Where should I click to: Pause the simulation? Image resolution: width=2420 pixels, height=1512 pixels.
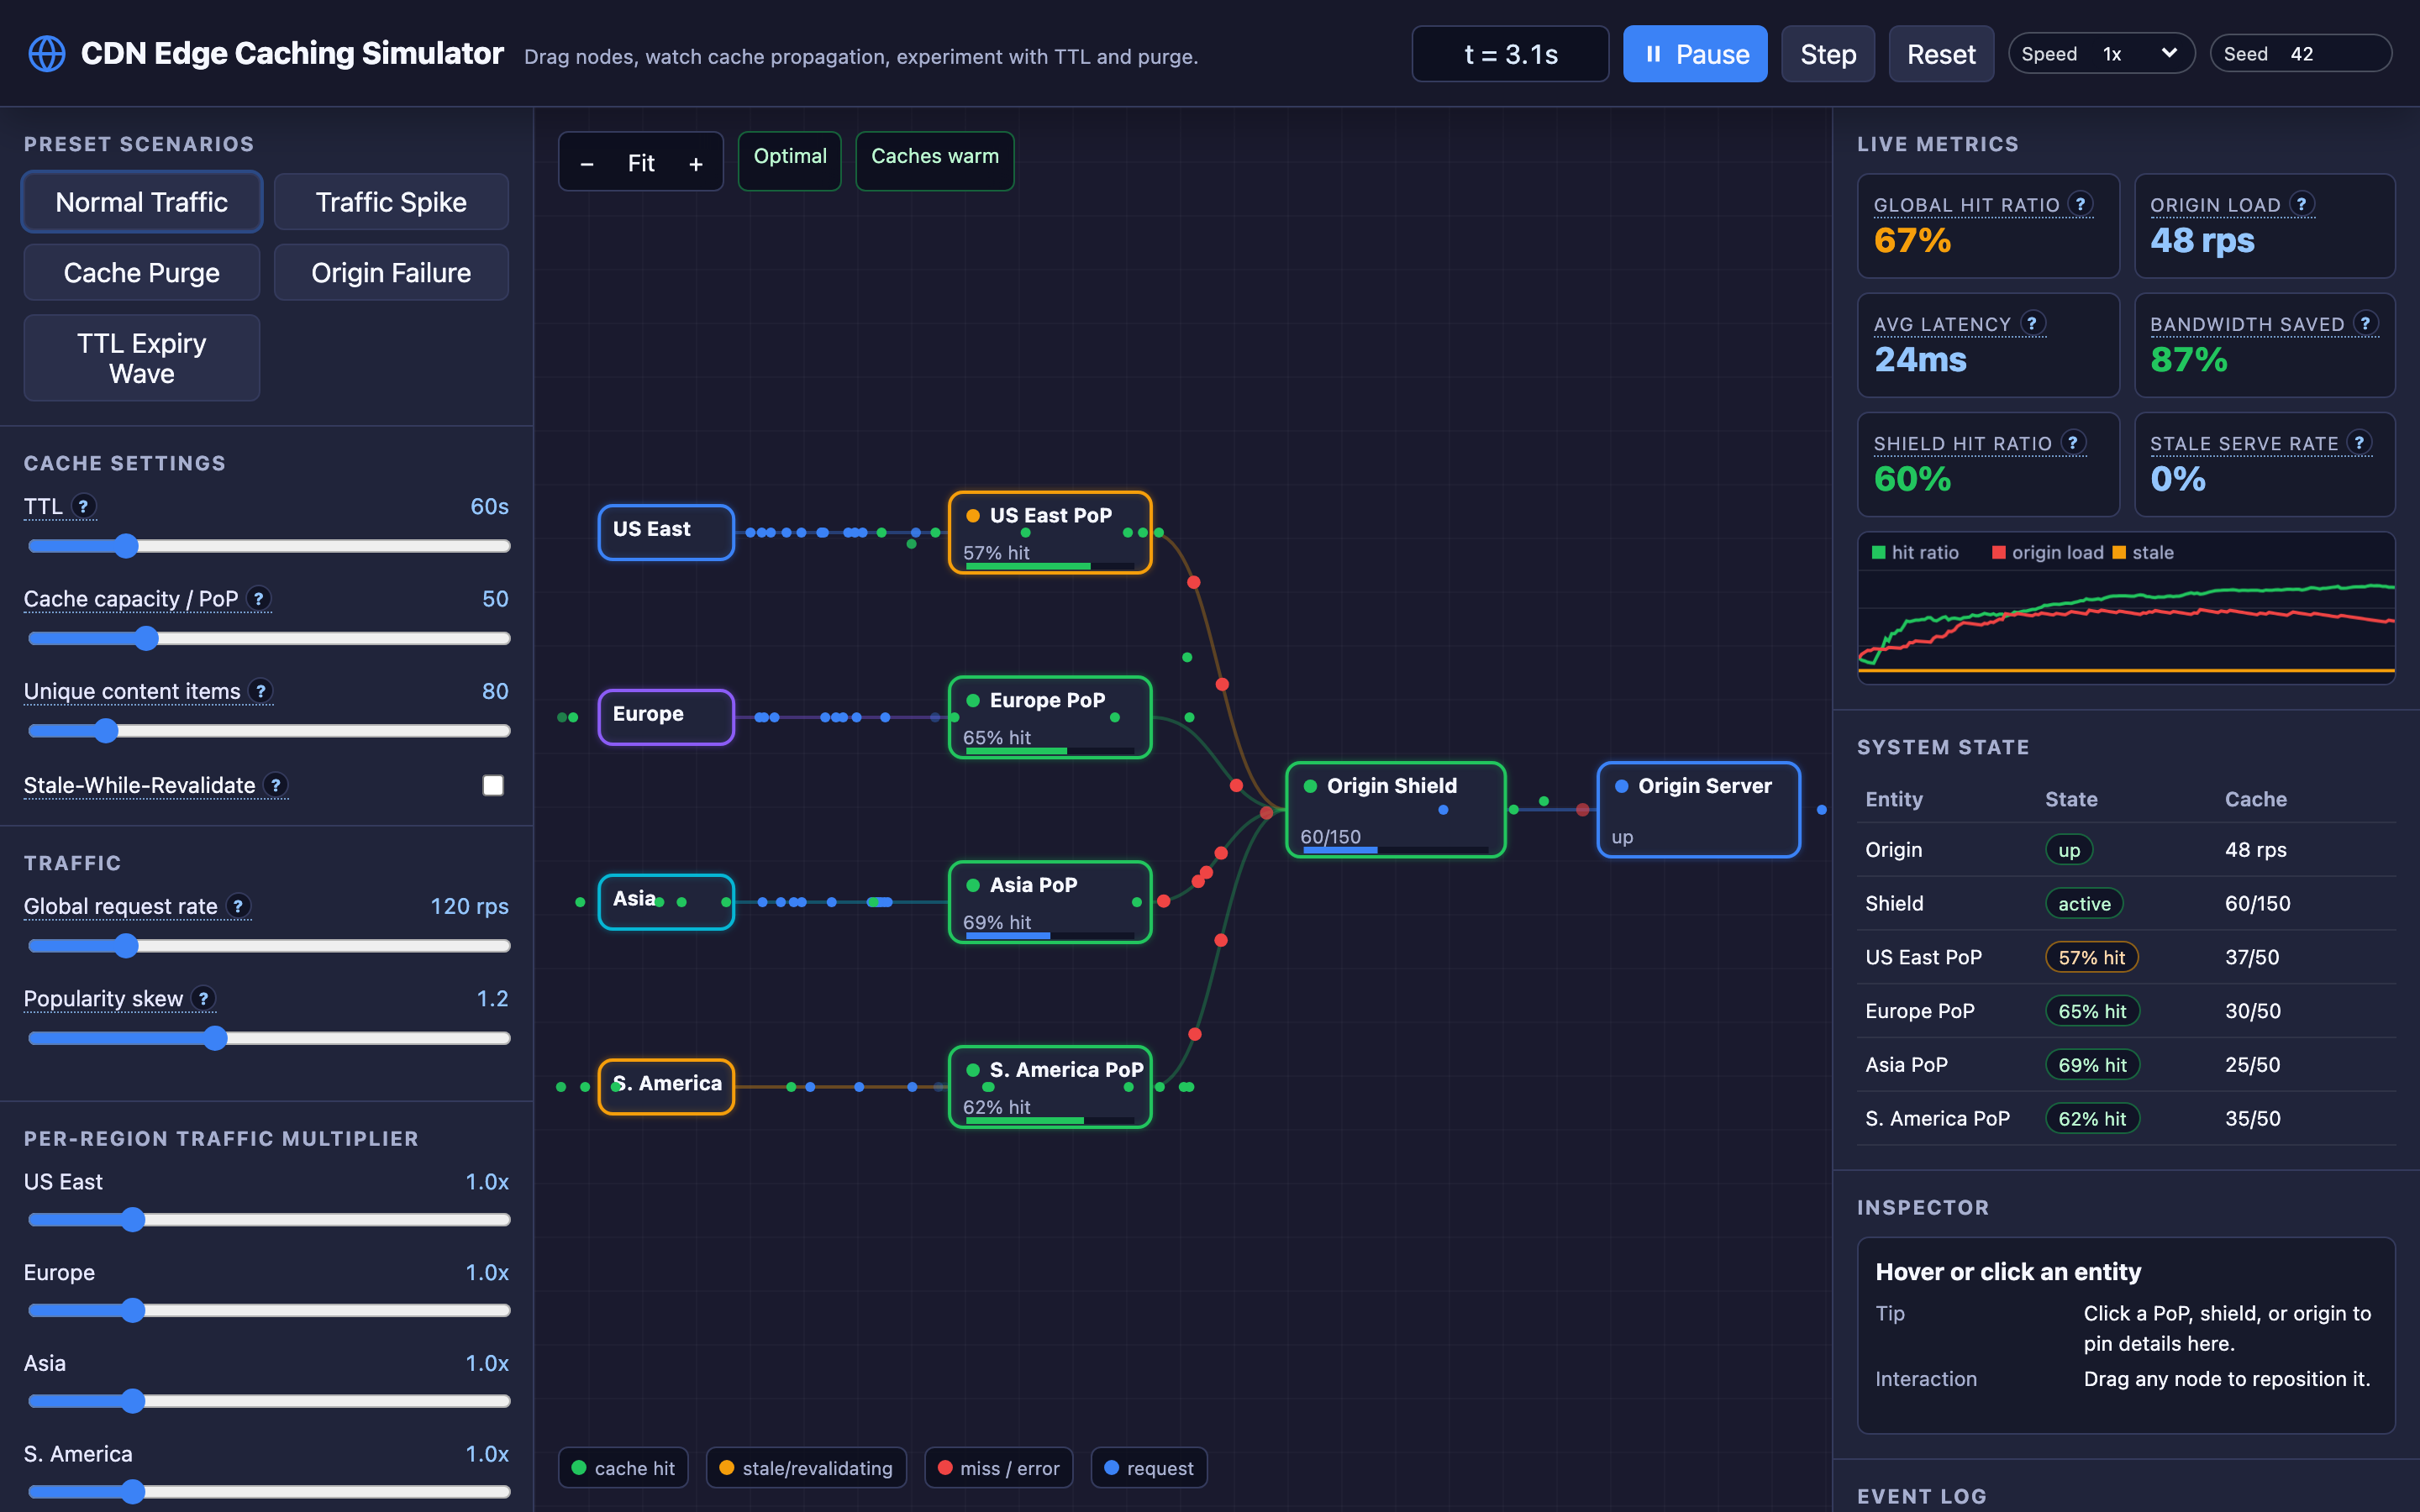[1695, 54]
